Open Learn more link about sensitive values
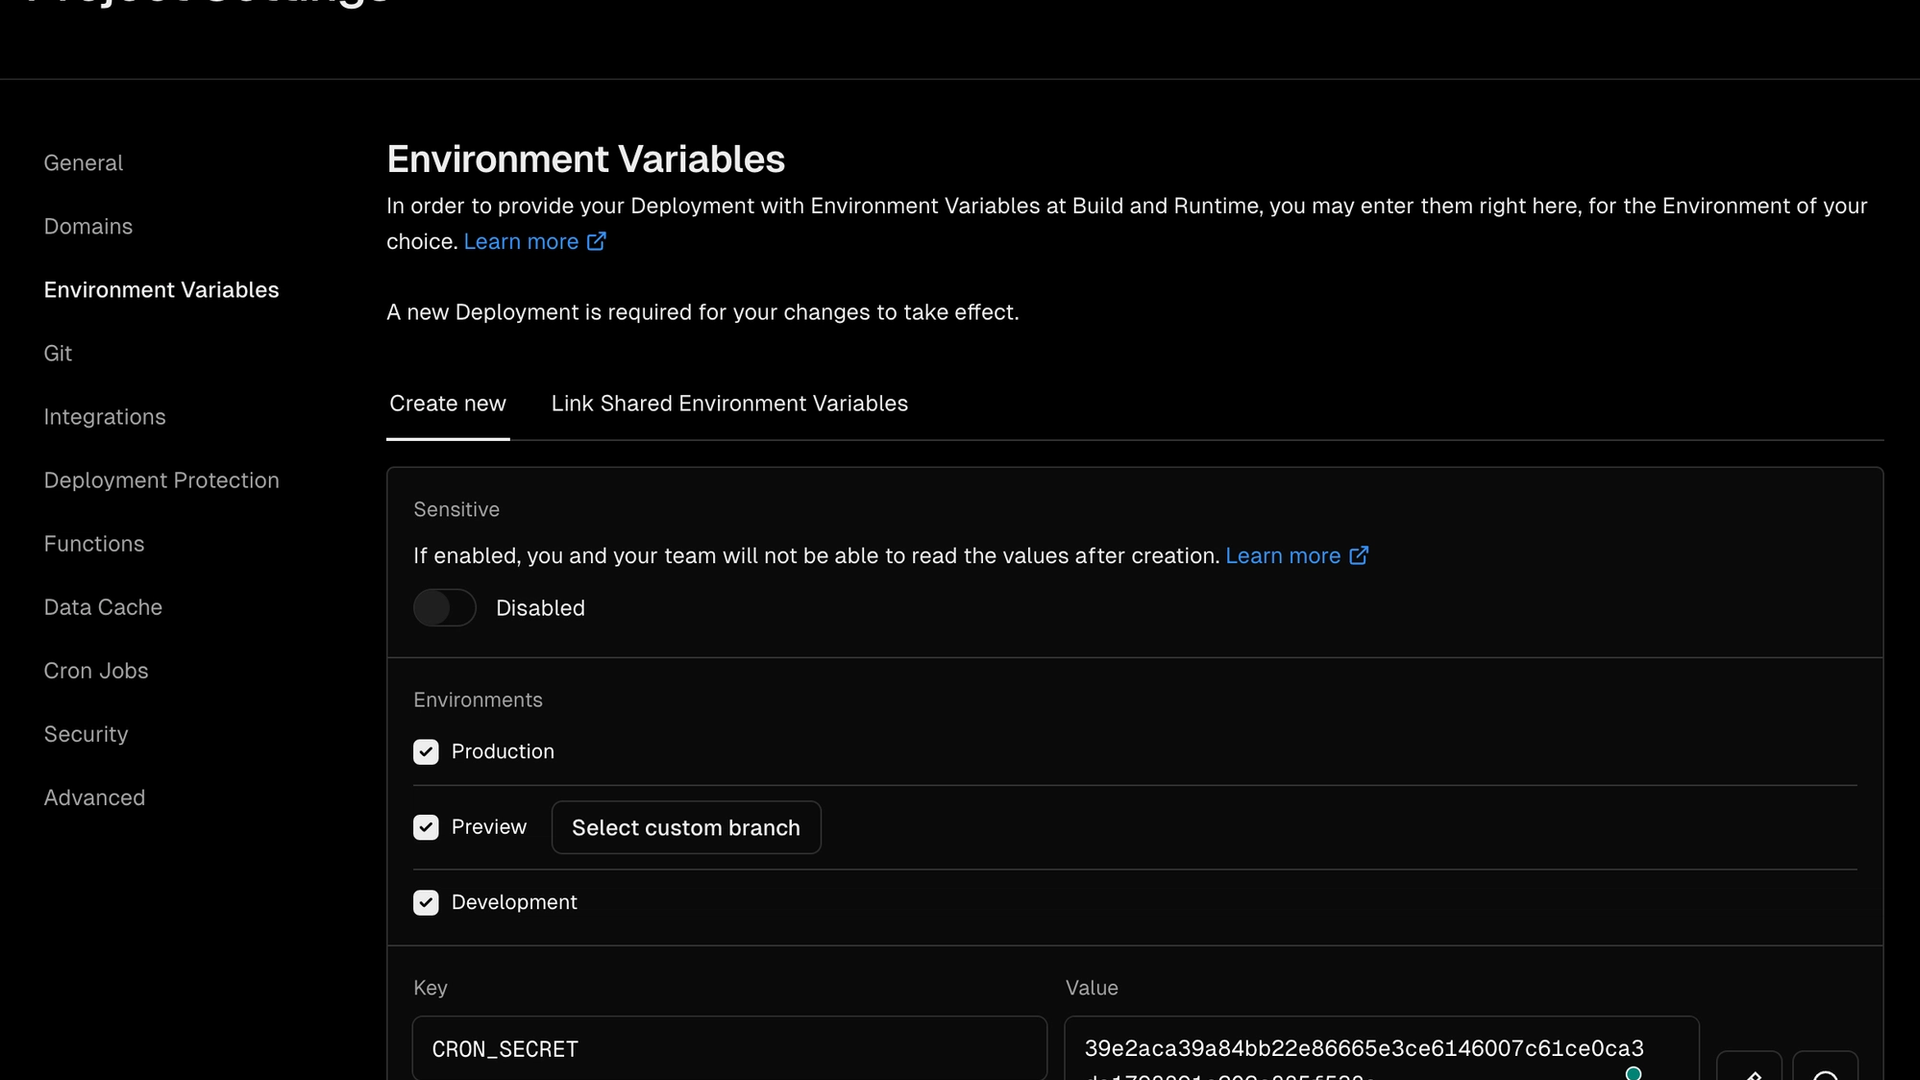This screenshot has width=1920, height=1080. pos(1282,556)
